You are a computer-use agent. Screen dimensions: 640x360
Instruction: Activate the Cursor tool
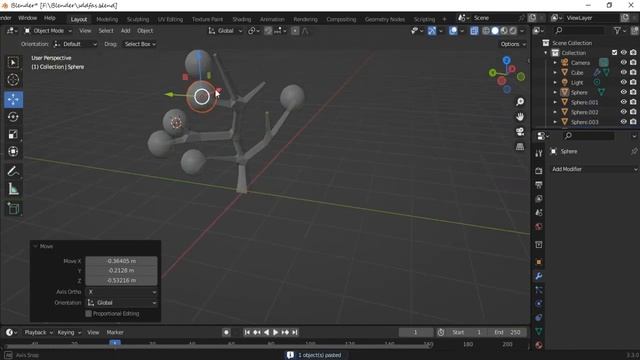point(13,80)
